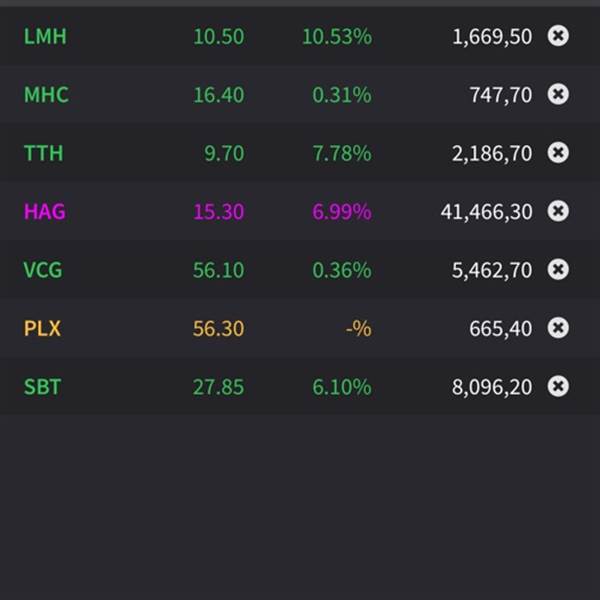Screen dimensions: 600x600
Task: Open SBT stock symbol
Action: click(42, 387)
